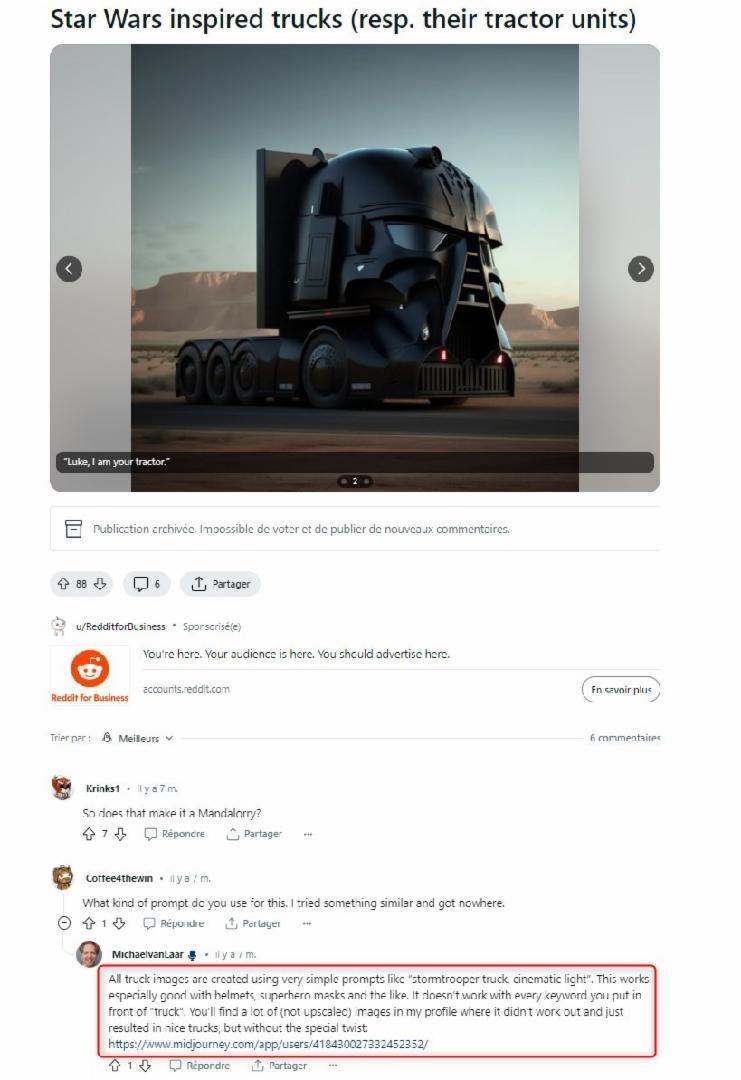Select the gallery page indicator dots

355,481
